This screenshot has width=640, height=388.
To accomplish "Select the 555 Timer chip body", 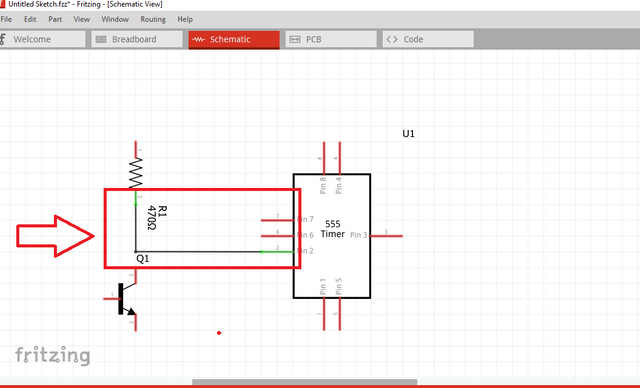I will (332, 236).
